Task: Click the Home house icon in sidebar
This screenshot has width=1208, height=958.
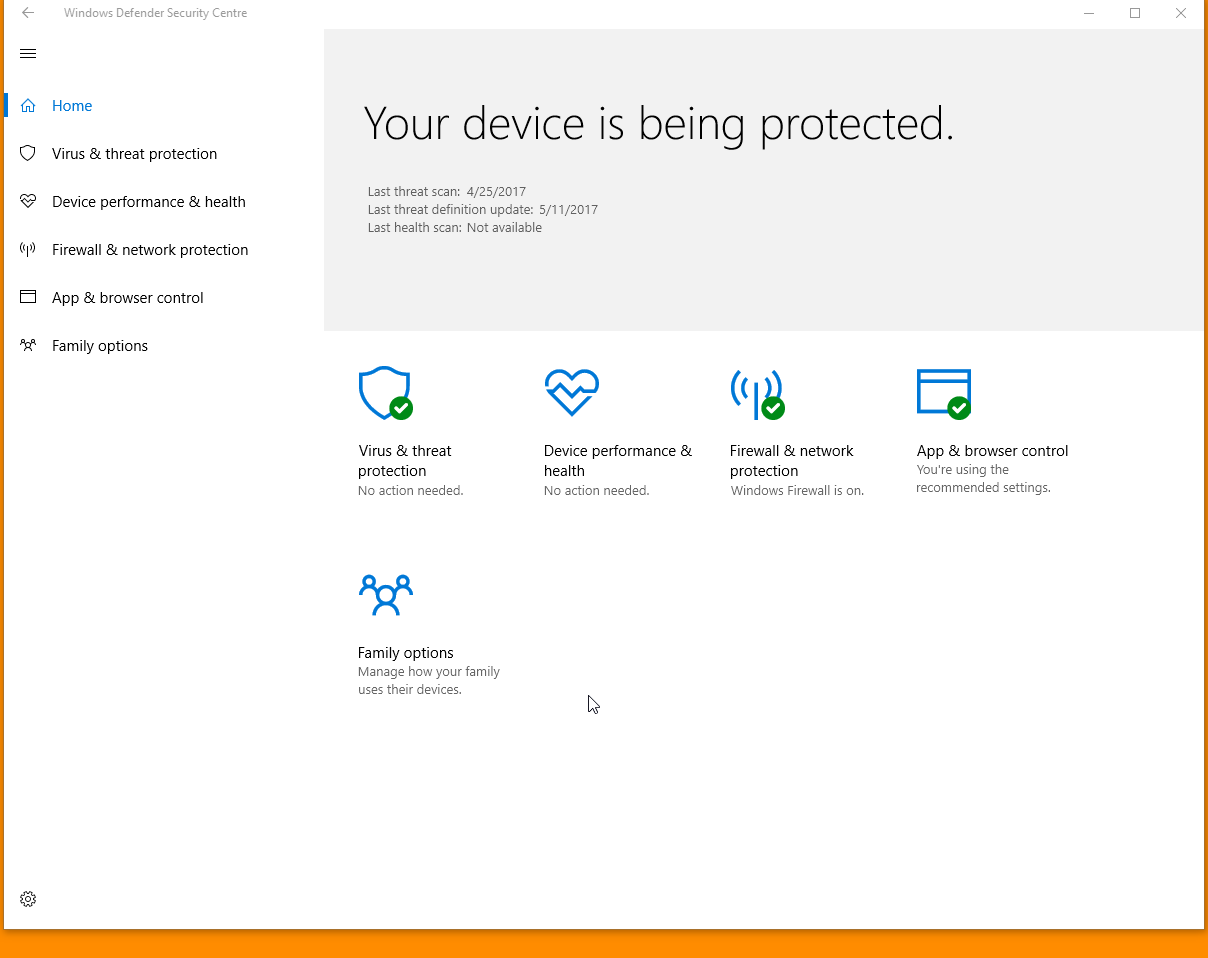Action: click(x=28, y=106)
